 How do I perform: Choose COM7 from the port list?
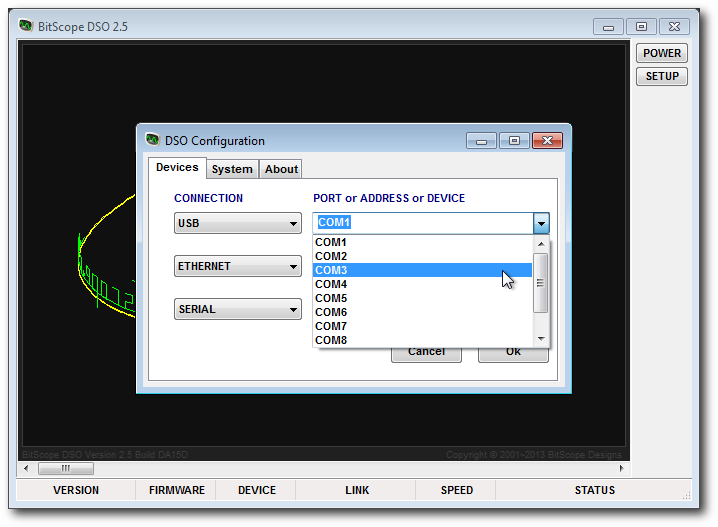point(423,326)
